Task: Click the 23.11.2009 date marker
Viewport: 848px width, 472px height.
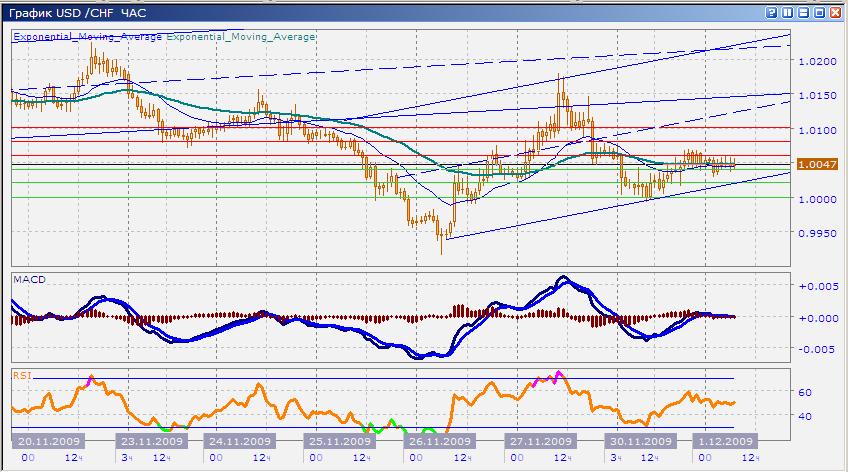Action: click(x=141, y=441)
